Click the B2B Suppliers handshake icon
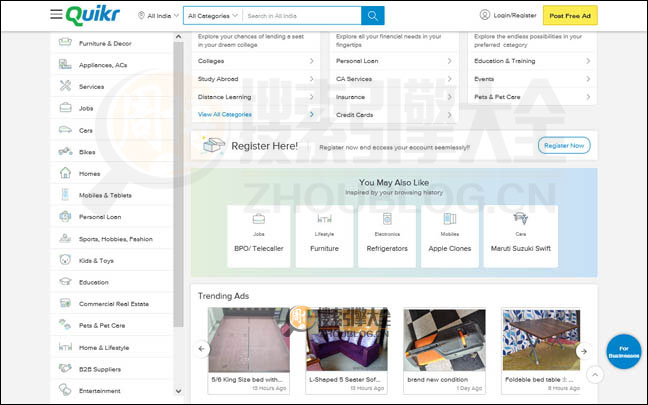The image size is (648, 405). click(65, 368)
